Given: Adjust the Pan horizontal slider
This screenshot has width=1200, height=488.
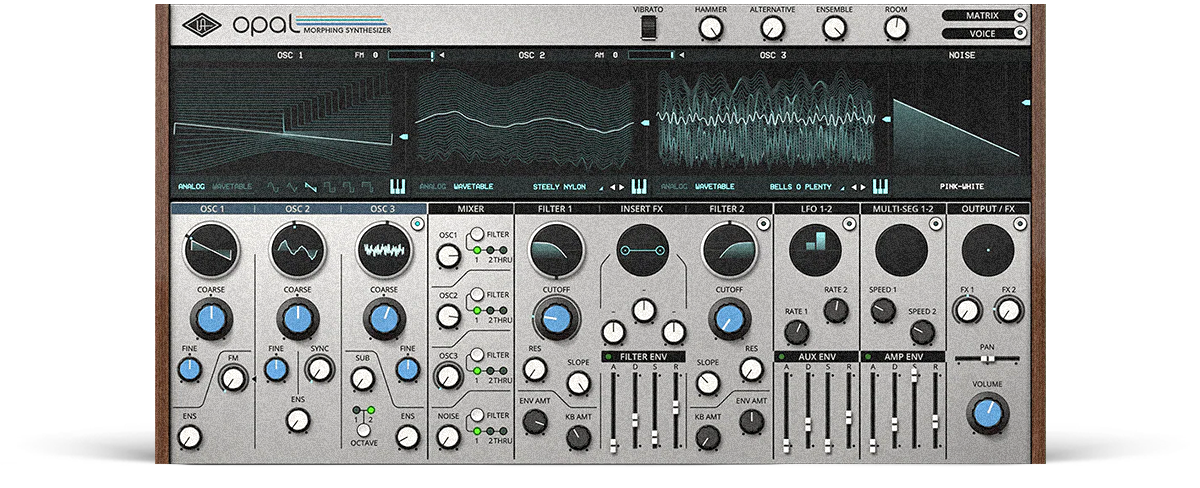Looking at the screenshot, I should point(987,358).
